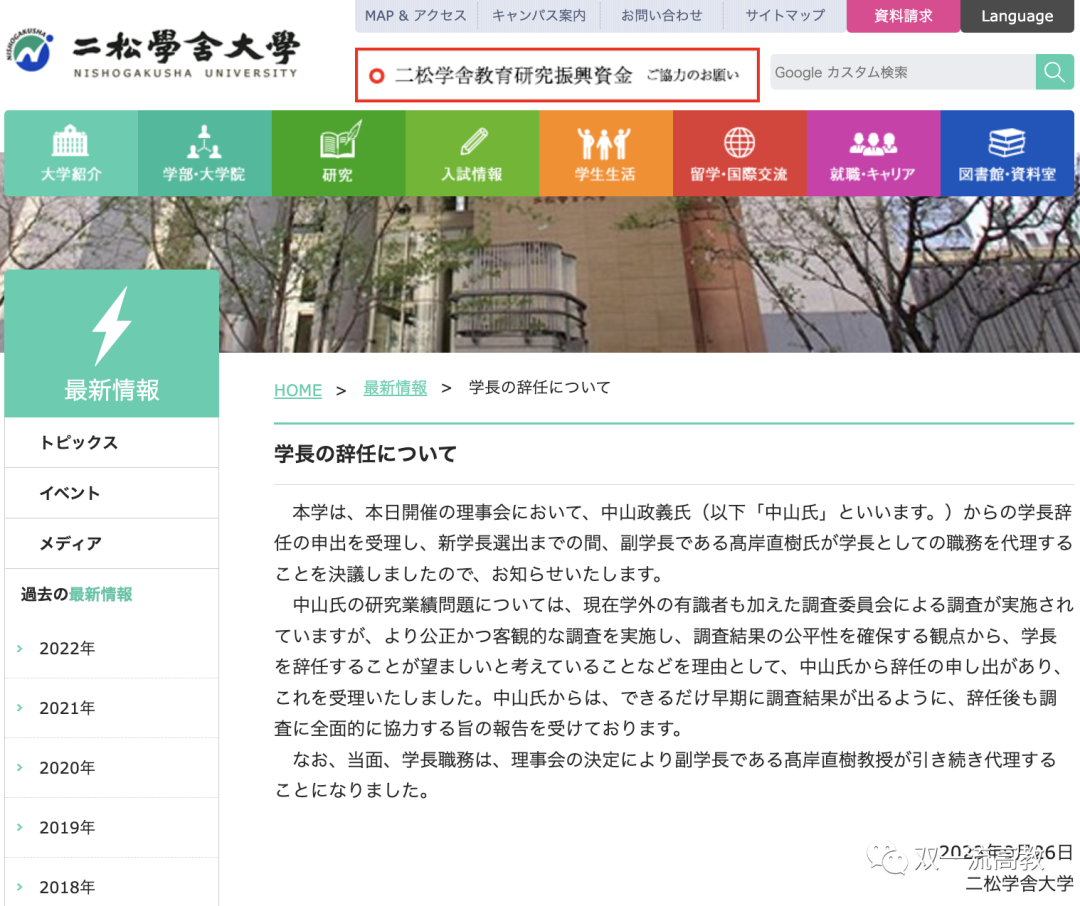Image resolution: width=1080 pixels, height=906 pixels.
Task: Go to 学生生活 people icon tile
Action: tap(605, 153)
